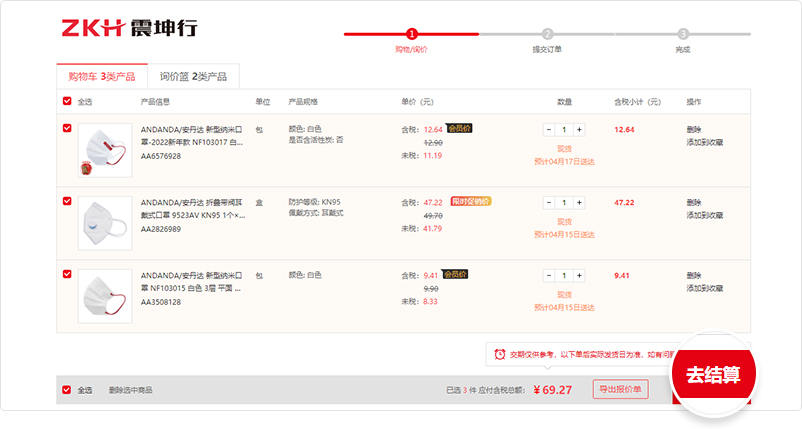Click quantity field of AA3508128 row
The width and height of the screenshot is (802, 429).
click(x=564, y=276)
